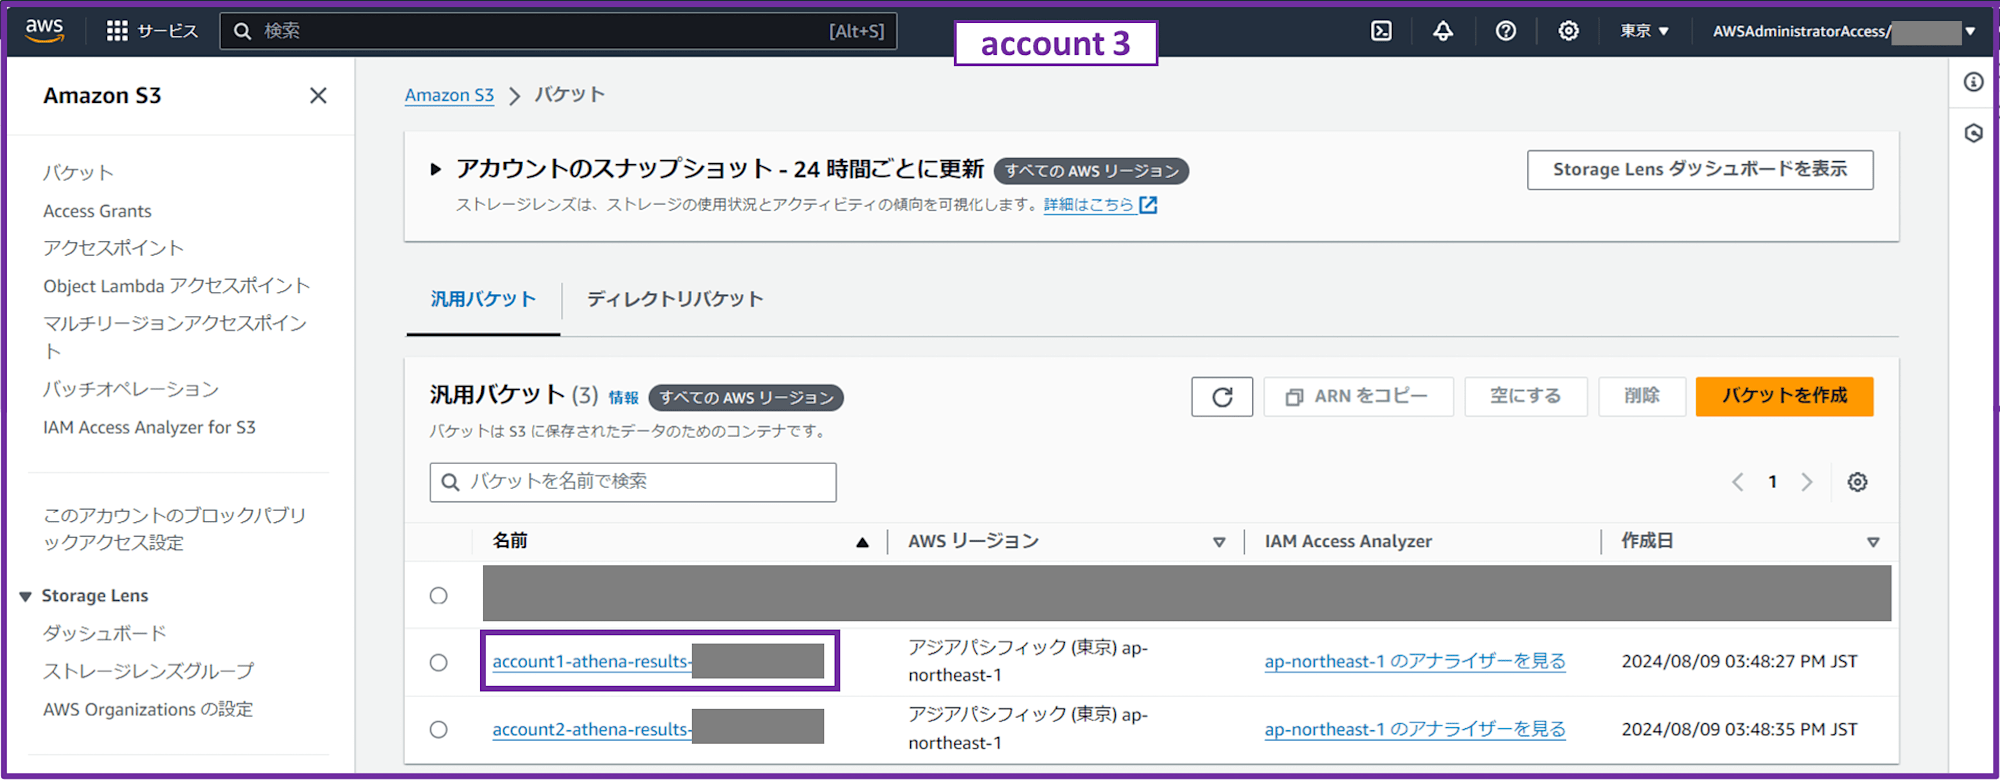
Task: Launch the CloudShell terminal icon
Action: point(1381,31)
